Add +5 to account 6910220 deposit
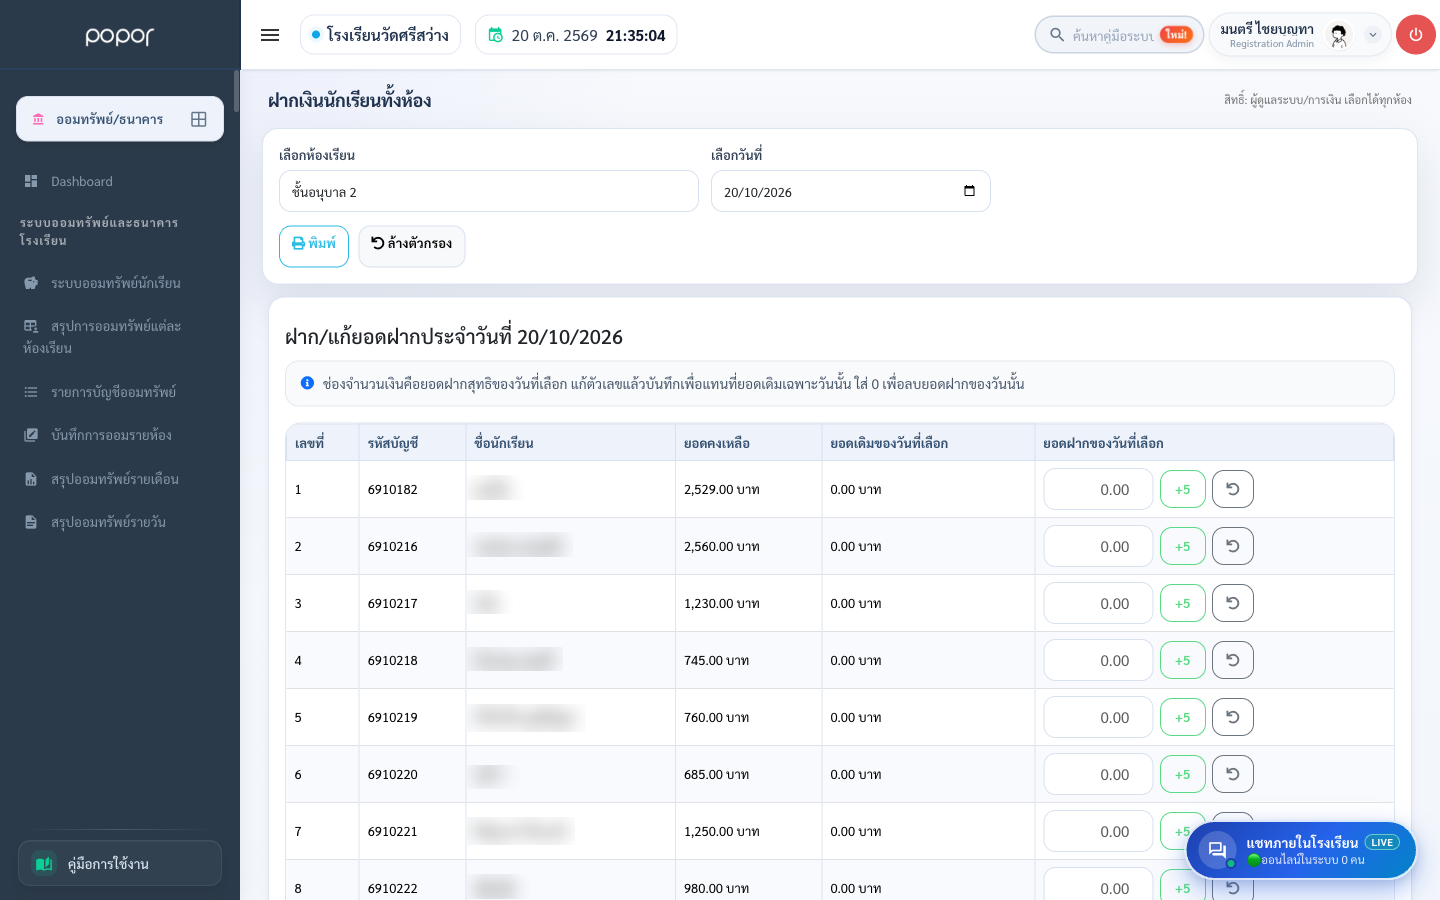 [1183, 774]
